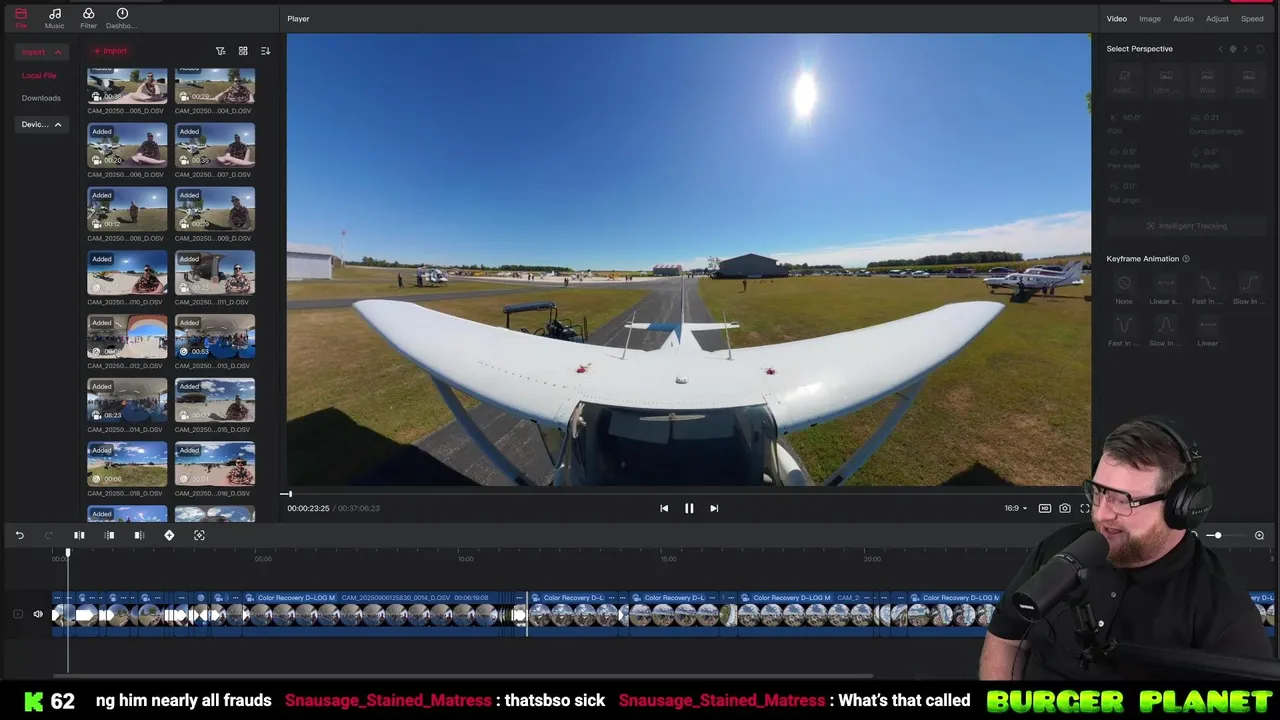
Task: Reset the Select Perspective settings
Action: click(x=1261, y=49)
